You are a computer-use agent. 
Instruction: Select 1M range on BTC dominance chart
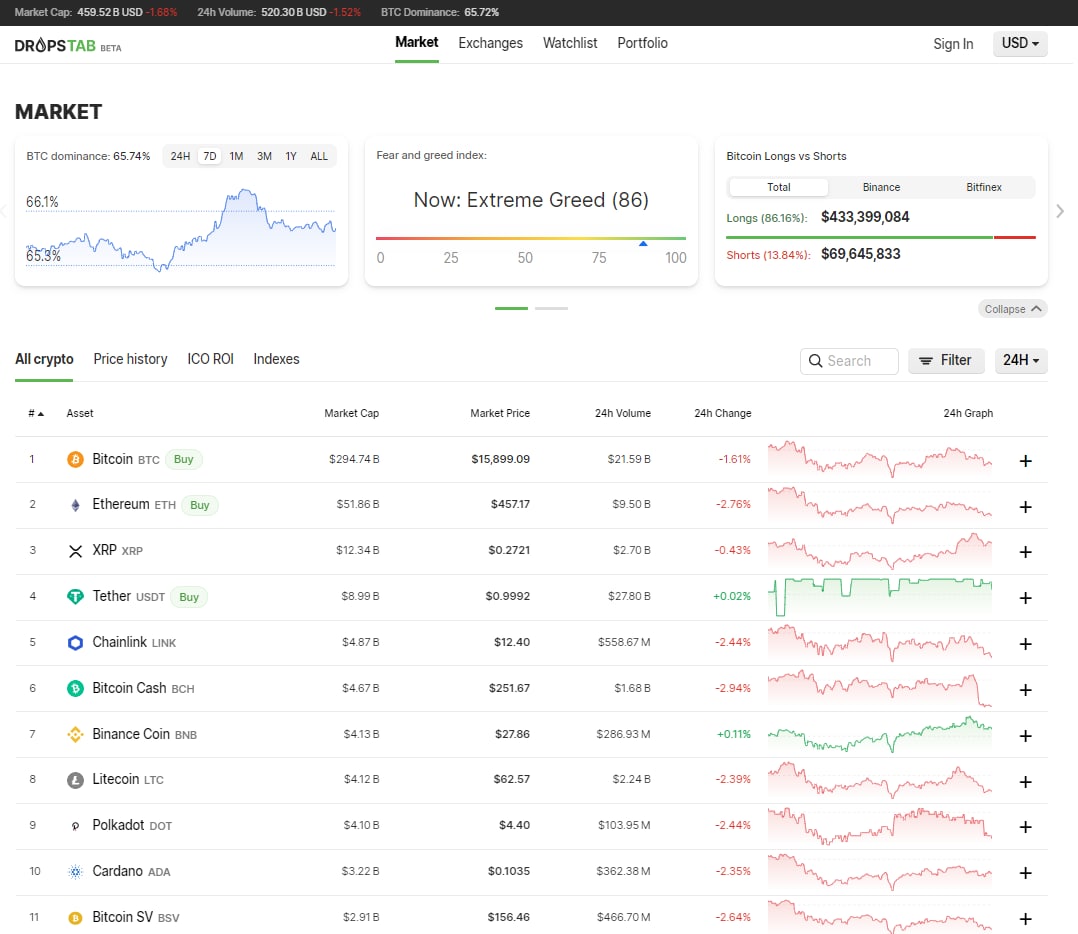tap(236, 156)
